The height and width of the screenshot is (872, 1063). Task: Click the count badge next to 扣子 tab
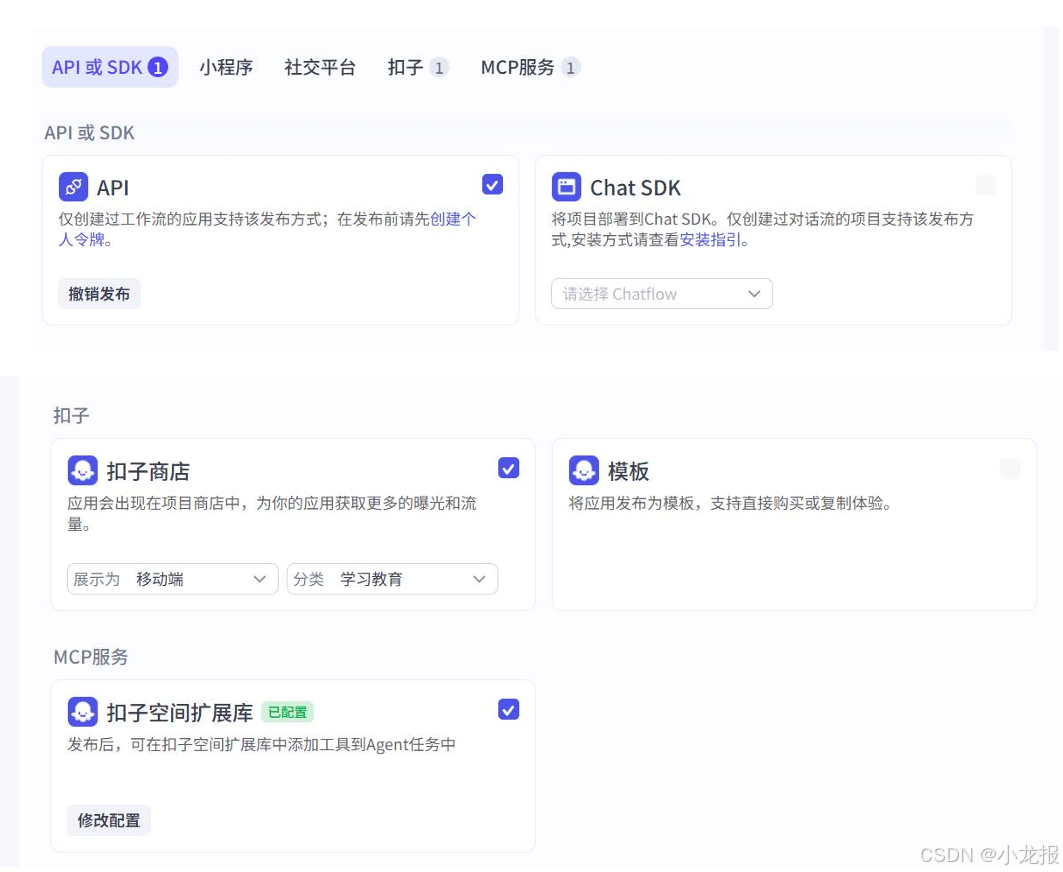point(440,68)
